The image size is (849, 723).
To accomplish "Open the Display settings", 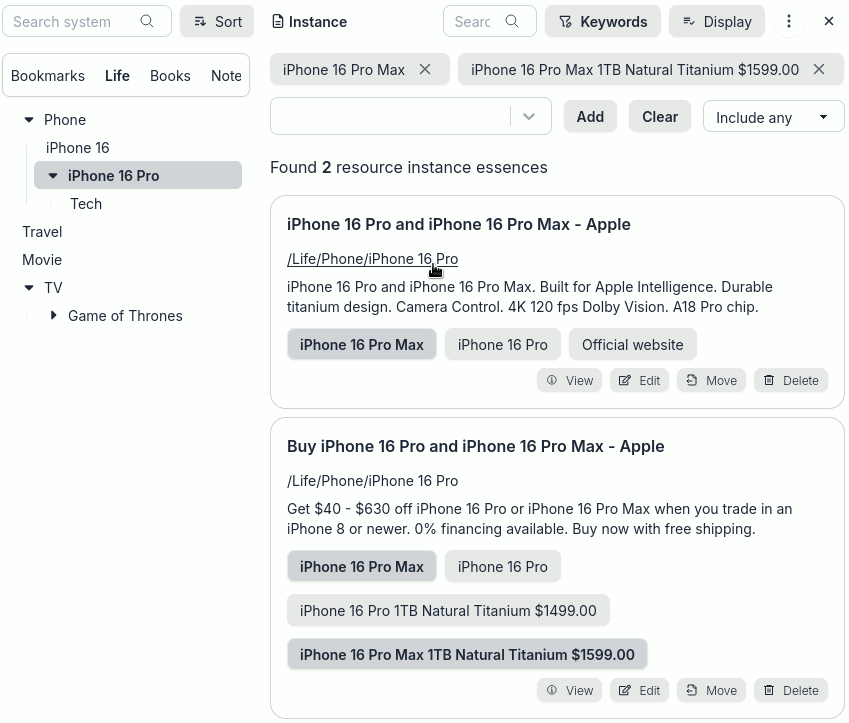I will (717, 21).
